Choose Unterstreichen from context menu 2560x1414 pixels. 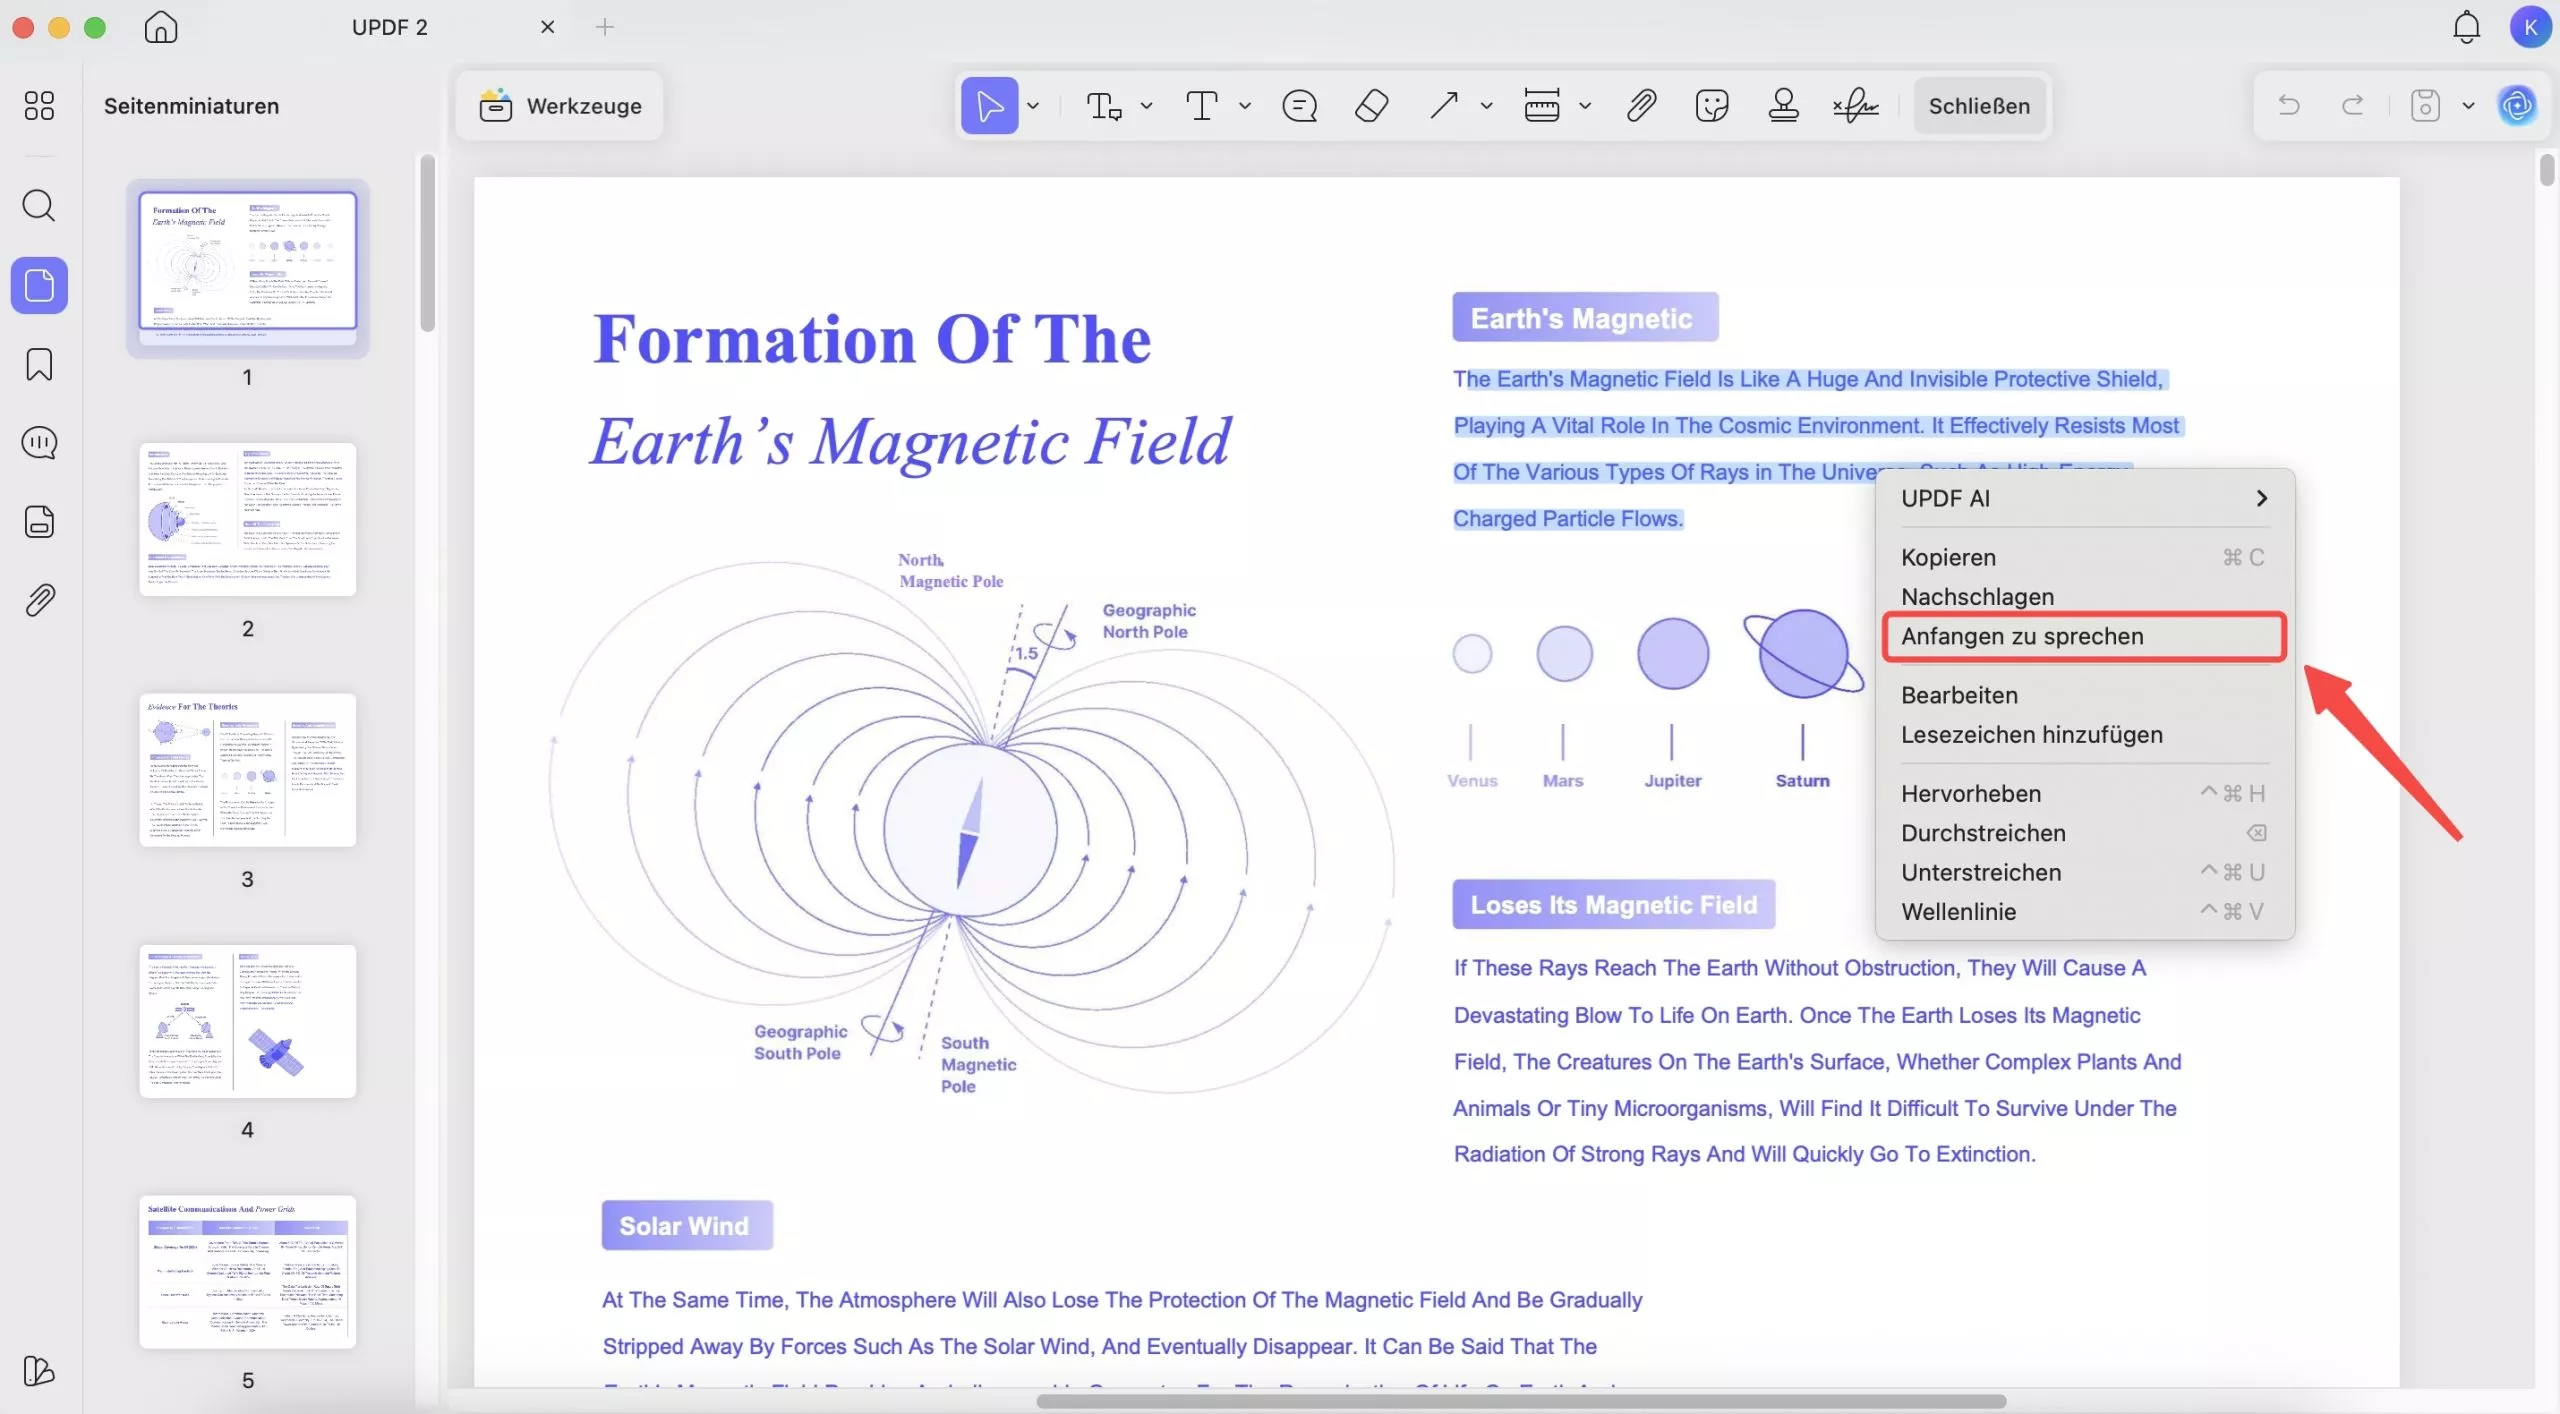(2084, 872)
